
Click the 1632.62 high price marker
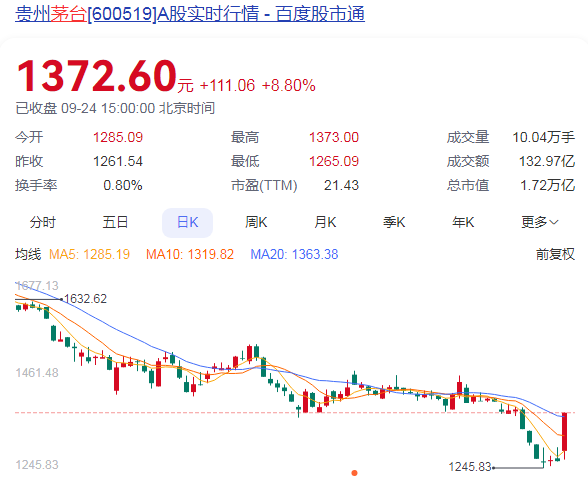(86, 299)
